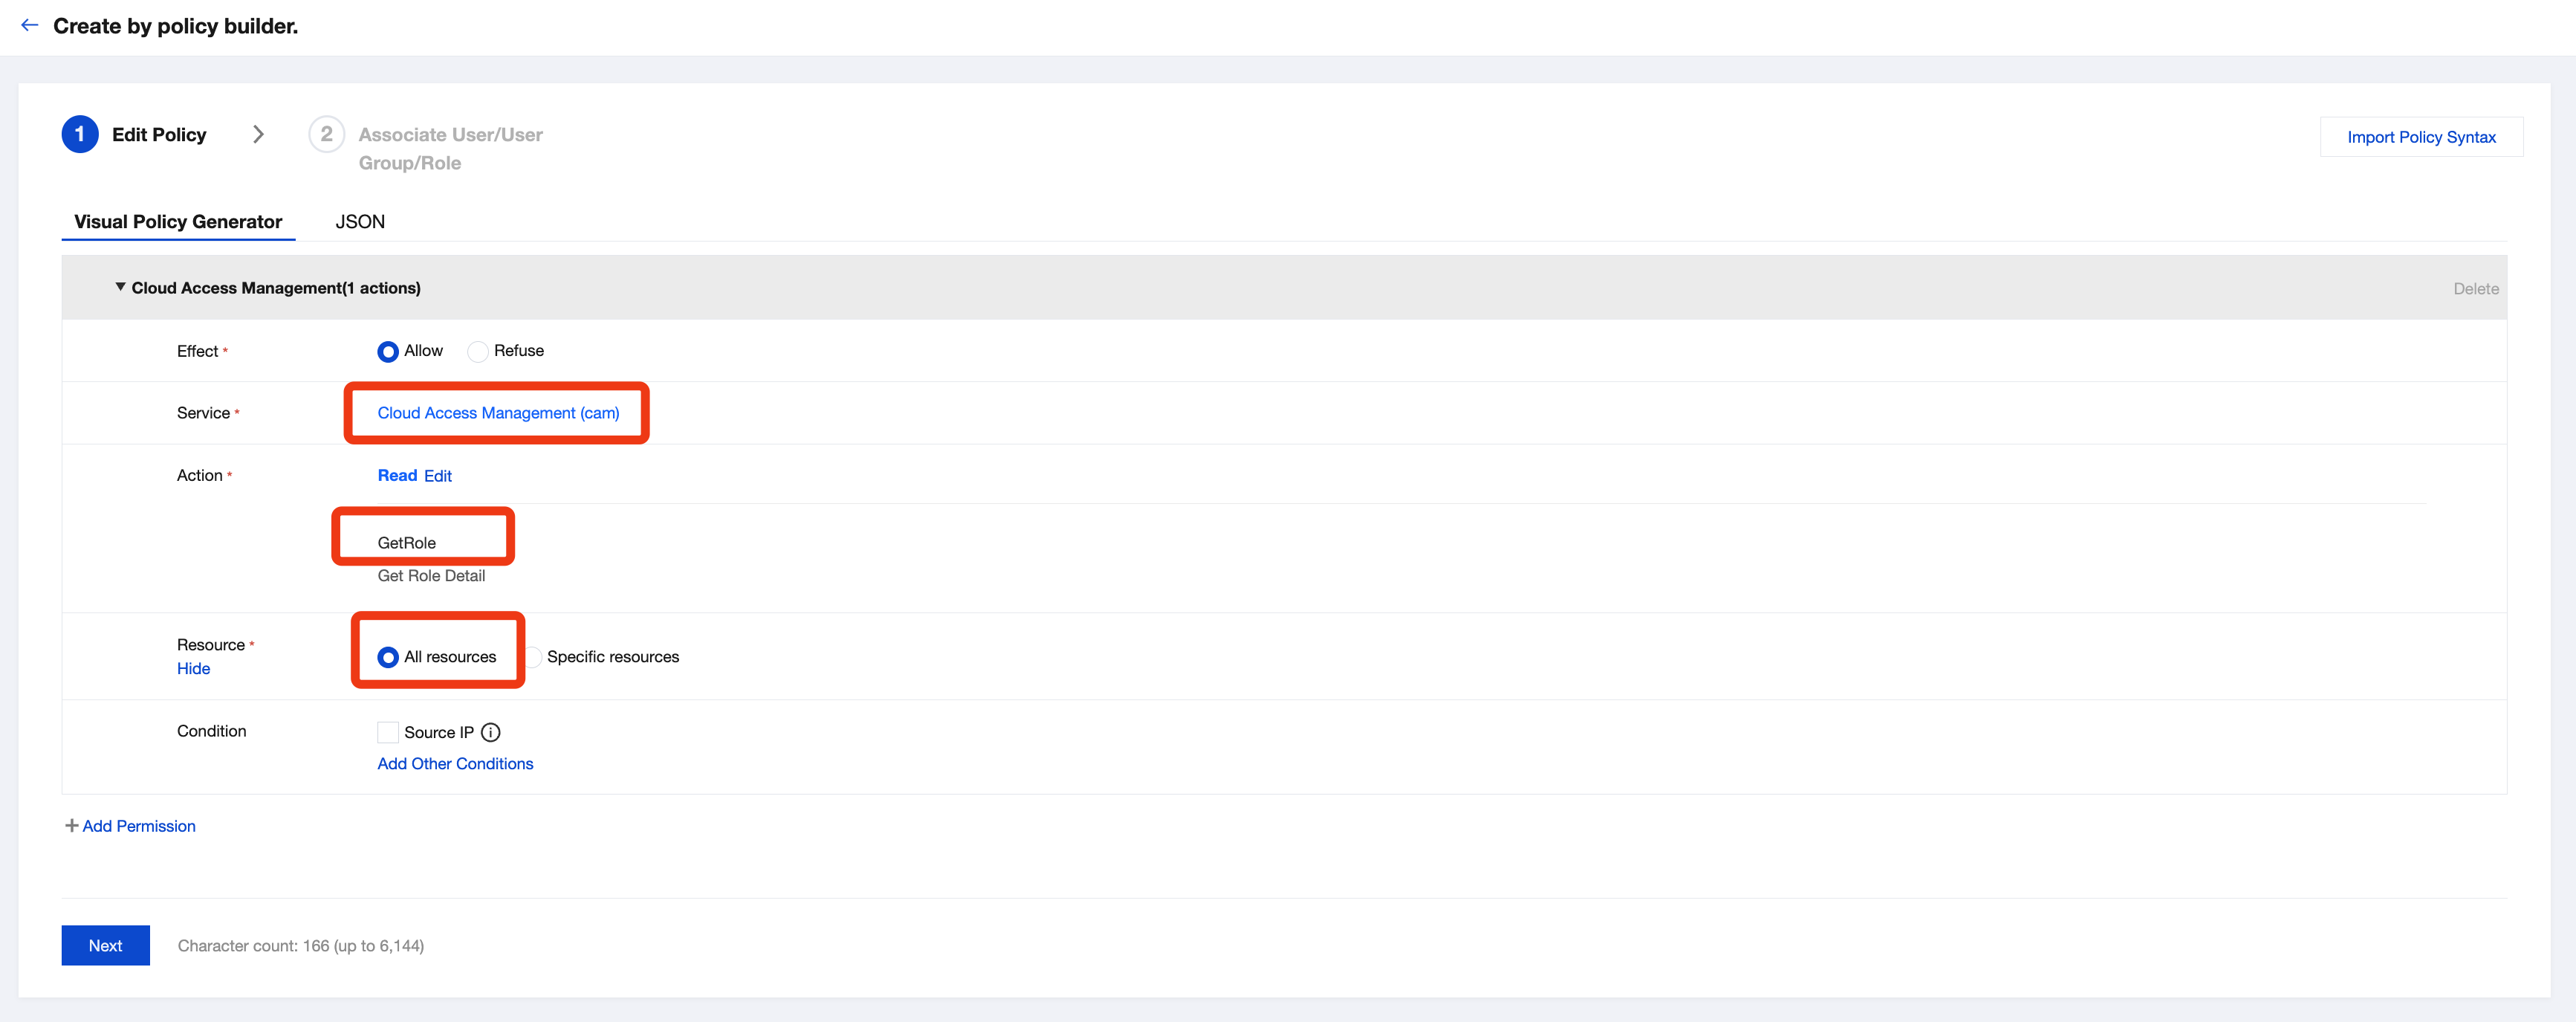The image size is (2576, 1022).
Task: Click the back arrow icon
Action: click(x=30, y=26)
